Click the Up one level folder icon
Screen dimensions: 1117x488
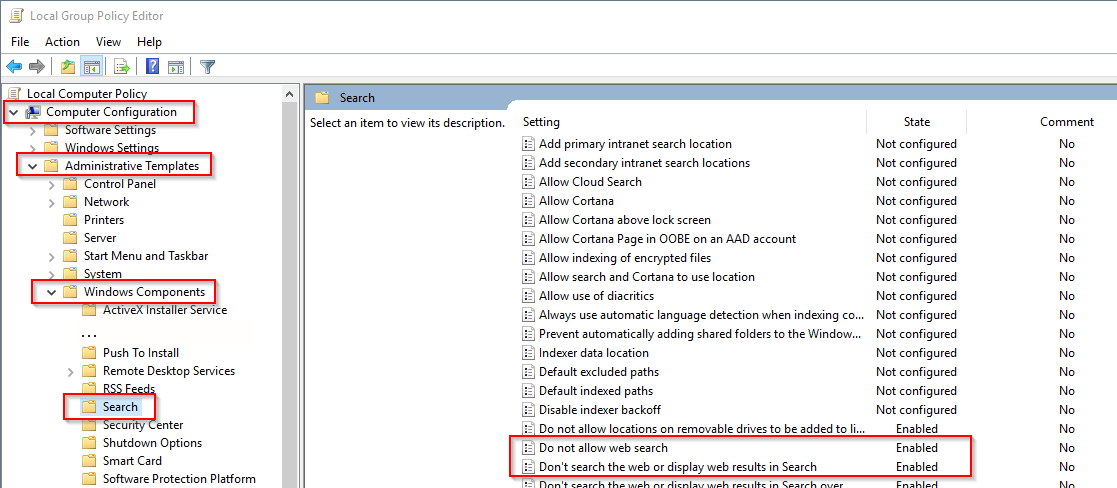pyautogui.click(x=68, y=67)
